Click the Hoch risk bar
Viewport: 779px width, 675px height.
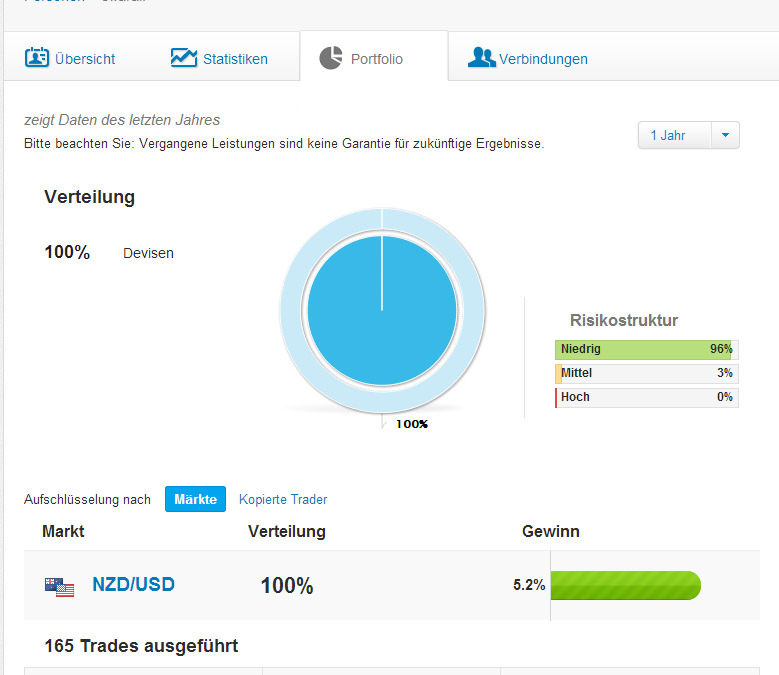pyautogui.click(x=646, y=397)
